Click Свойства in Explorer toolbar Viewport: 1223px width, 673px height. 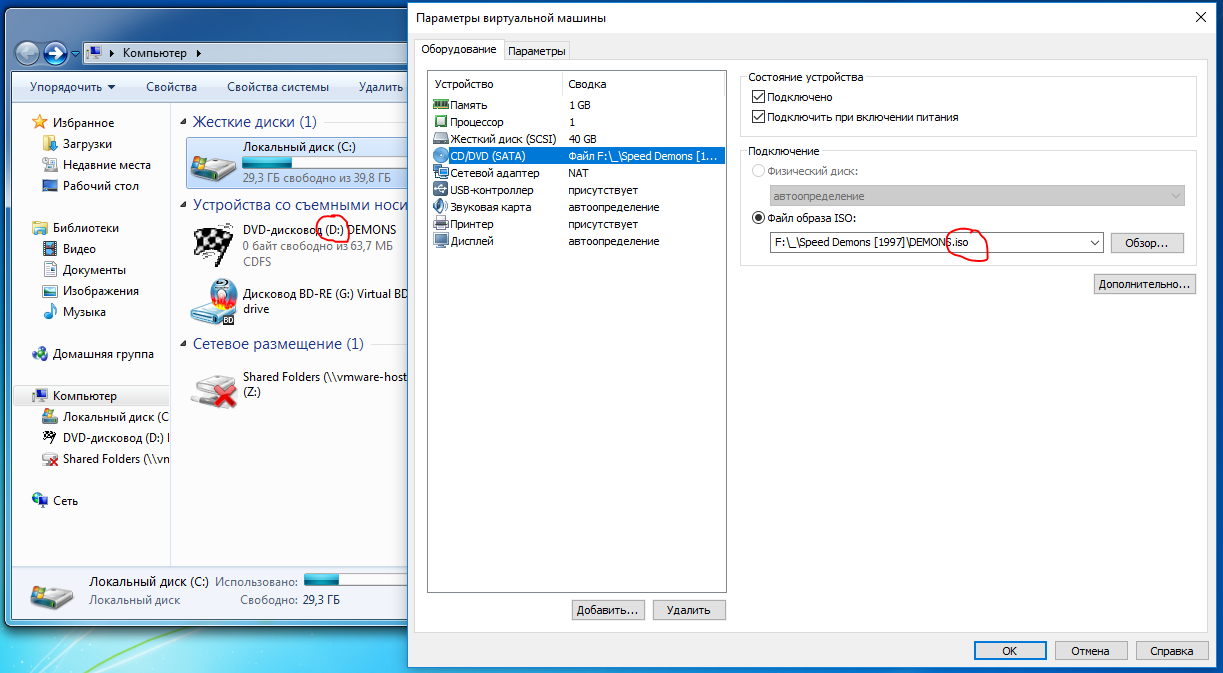pos(171,87)
